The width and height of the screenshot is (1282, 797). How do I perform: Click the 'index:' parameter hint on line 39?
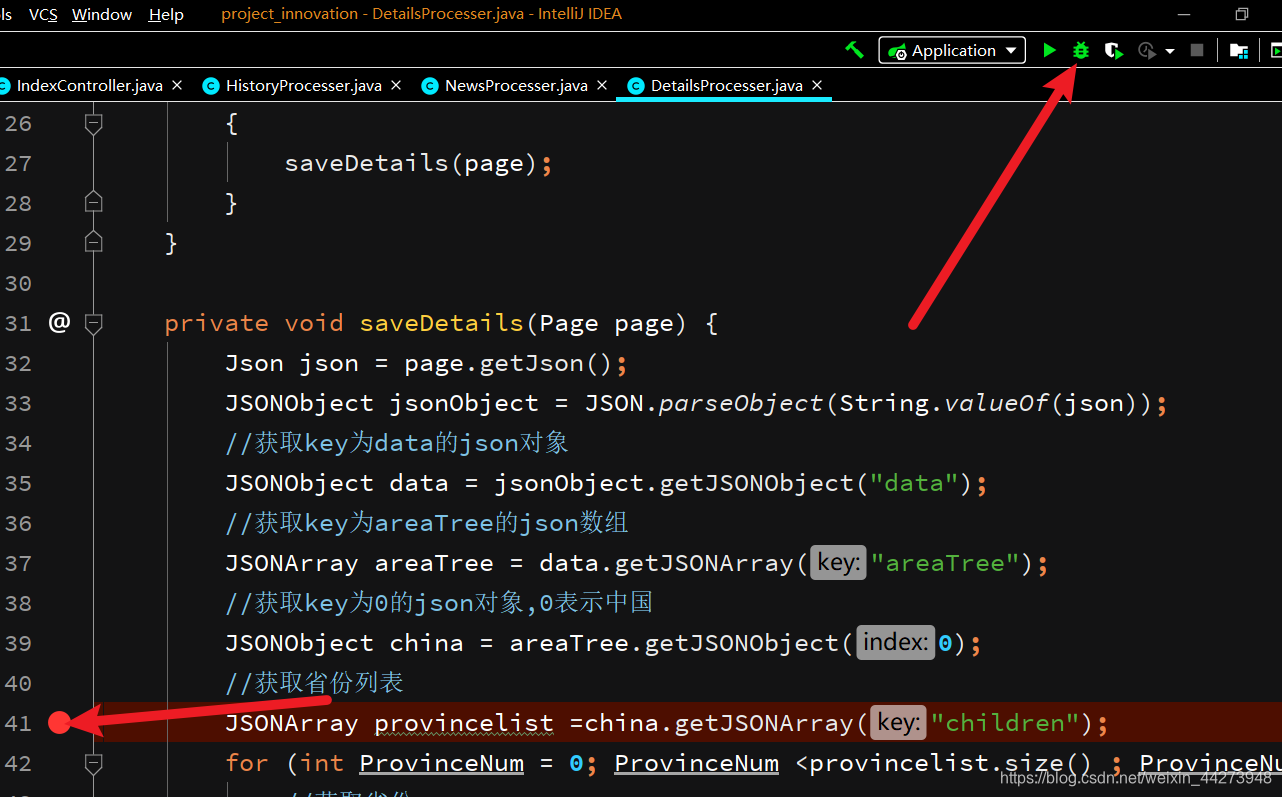[x=895, y=643]
